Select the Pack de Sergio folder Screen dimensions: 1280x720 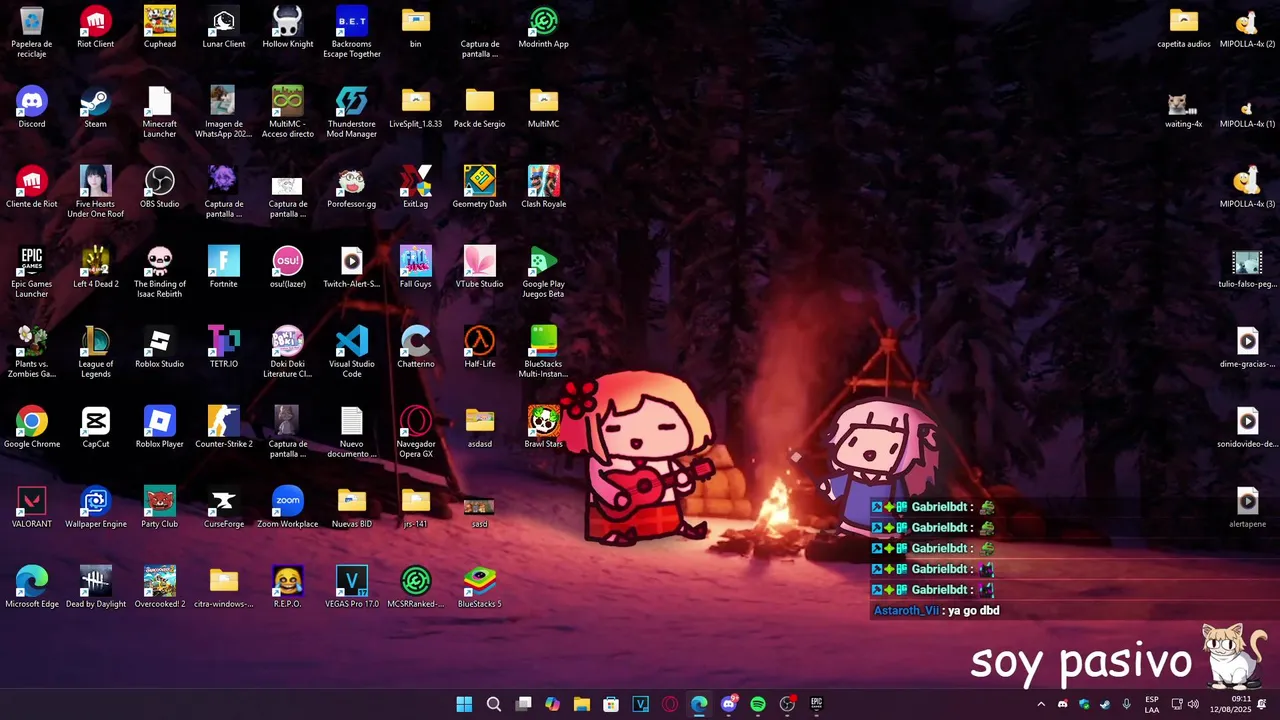point(480,107)
